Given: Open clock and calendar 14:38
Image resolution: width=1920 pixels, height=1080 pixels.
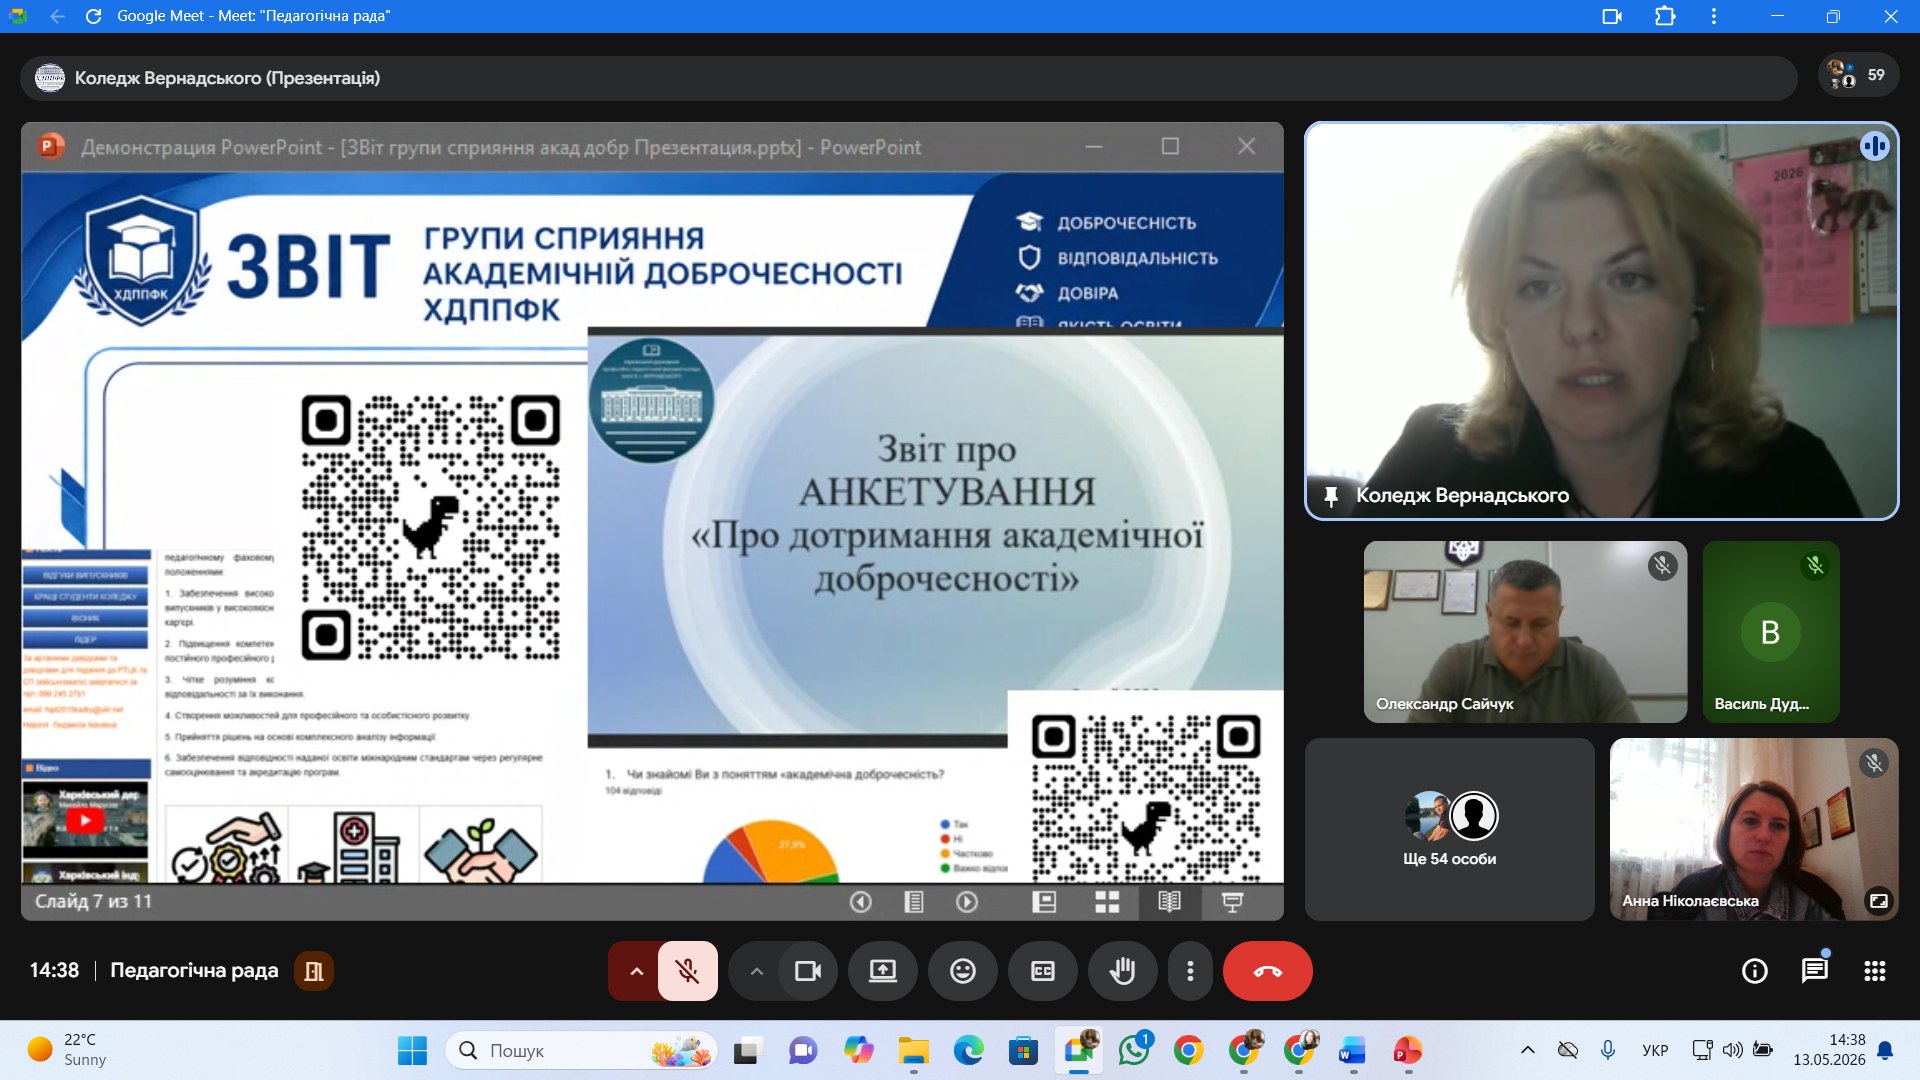Looking at the screenshot, I should tap(1829, 1050).
